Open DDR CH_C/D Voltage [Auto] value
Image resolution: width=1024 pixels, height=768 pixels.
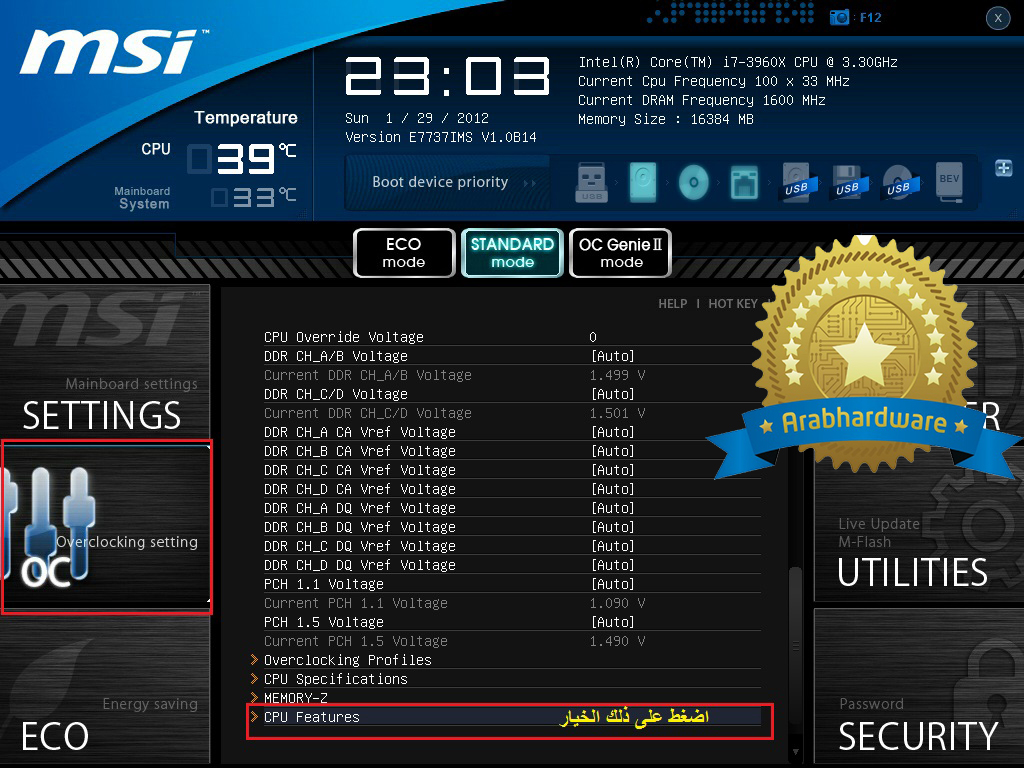(x=613, y=394)
